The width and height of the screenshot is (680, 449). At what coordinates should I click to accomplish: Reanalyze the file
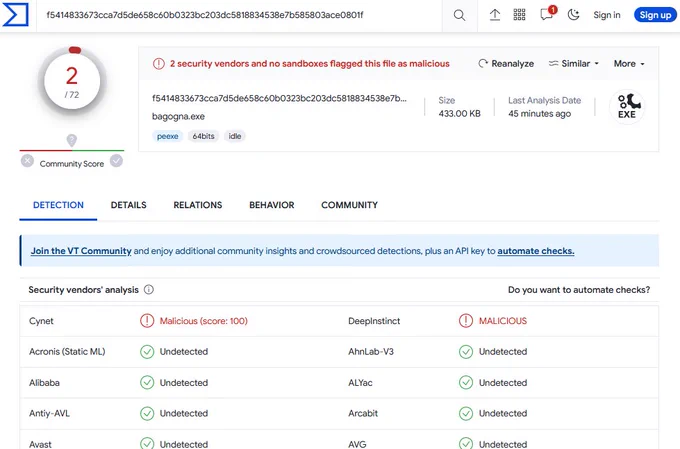[x=506, y=63]
